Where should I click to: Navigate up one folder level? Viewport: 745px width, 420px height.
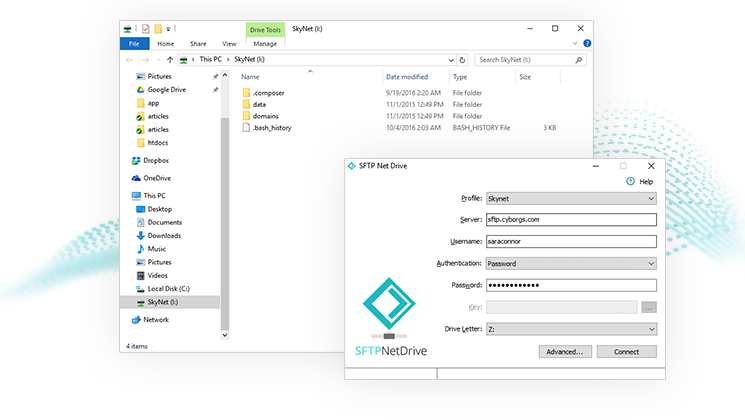(x=170, y=60)
